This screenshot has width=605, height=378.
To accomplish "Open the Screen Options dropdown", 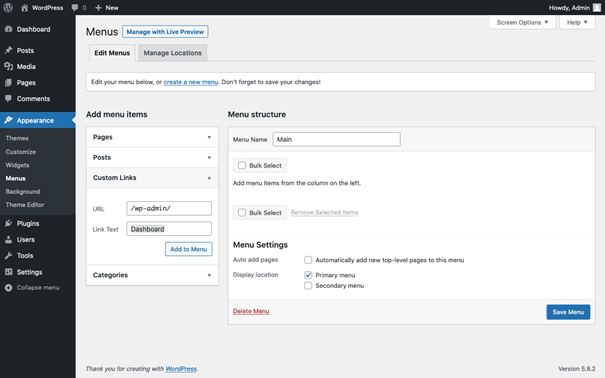I will tap(522, 22).
